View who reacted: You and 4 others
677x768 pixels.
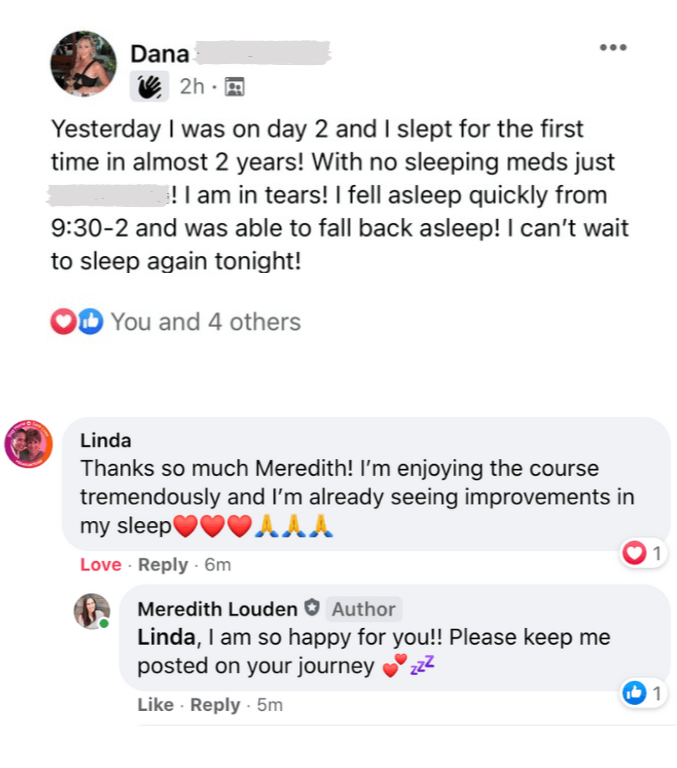(206, 322)
